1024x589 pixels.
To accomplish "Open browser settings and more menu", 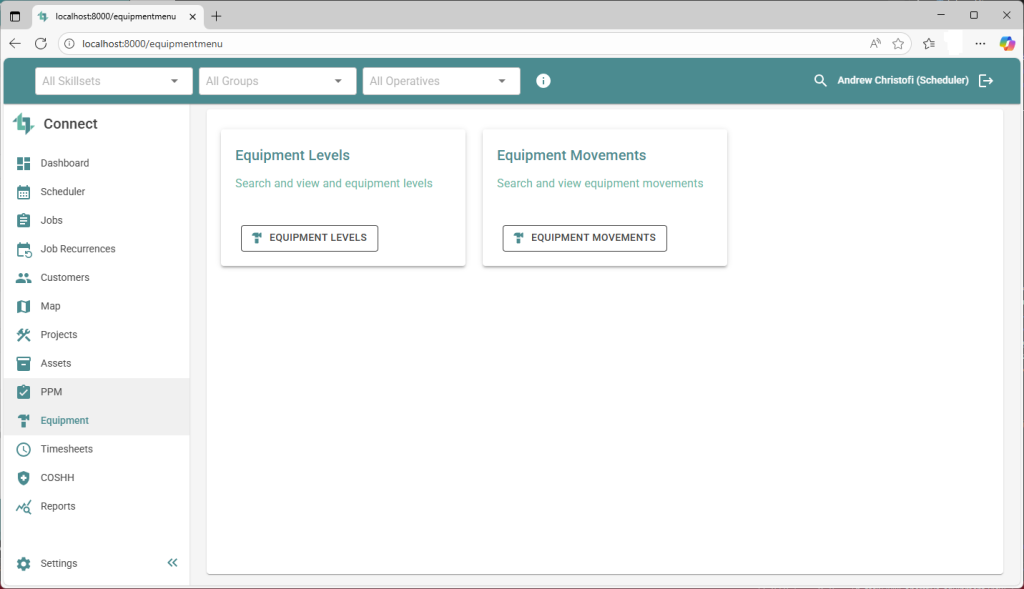I will (980, 44).
